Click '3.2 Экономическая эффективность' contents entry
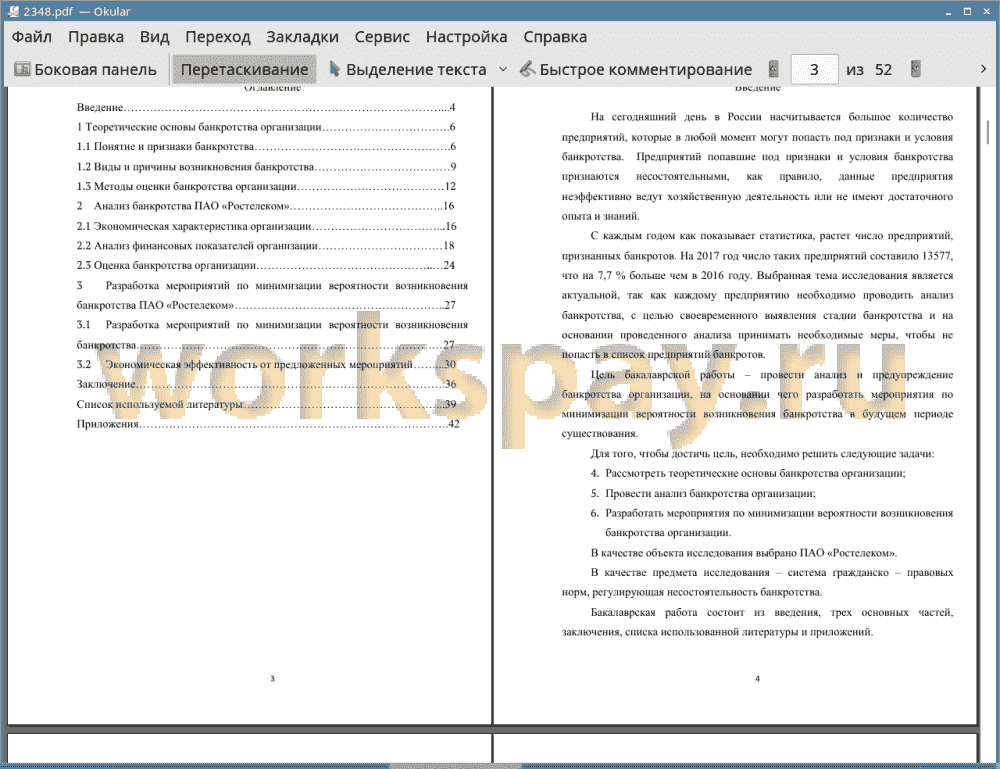 coord(266,364)
